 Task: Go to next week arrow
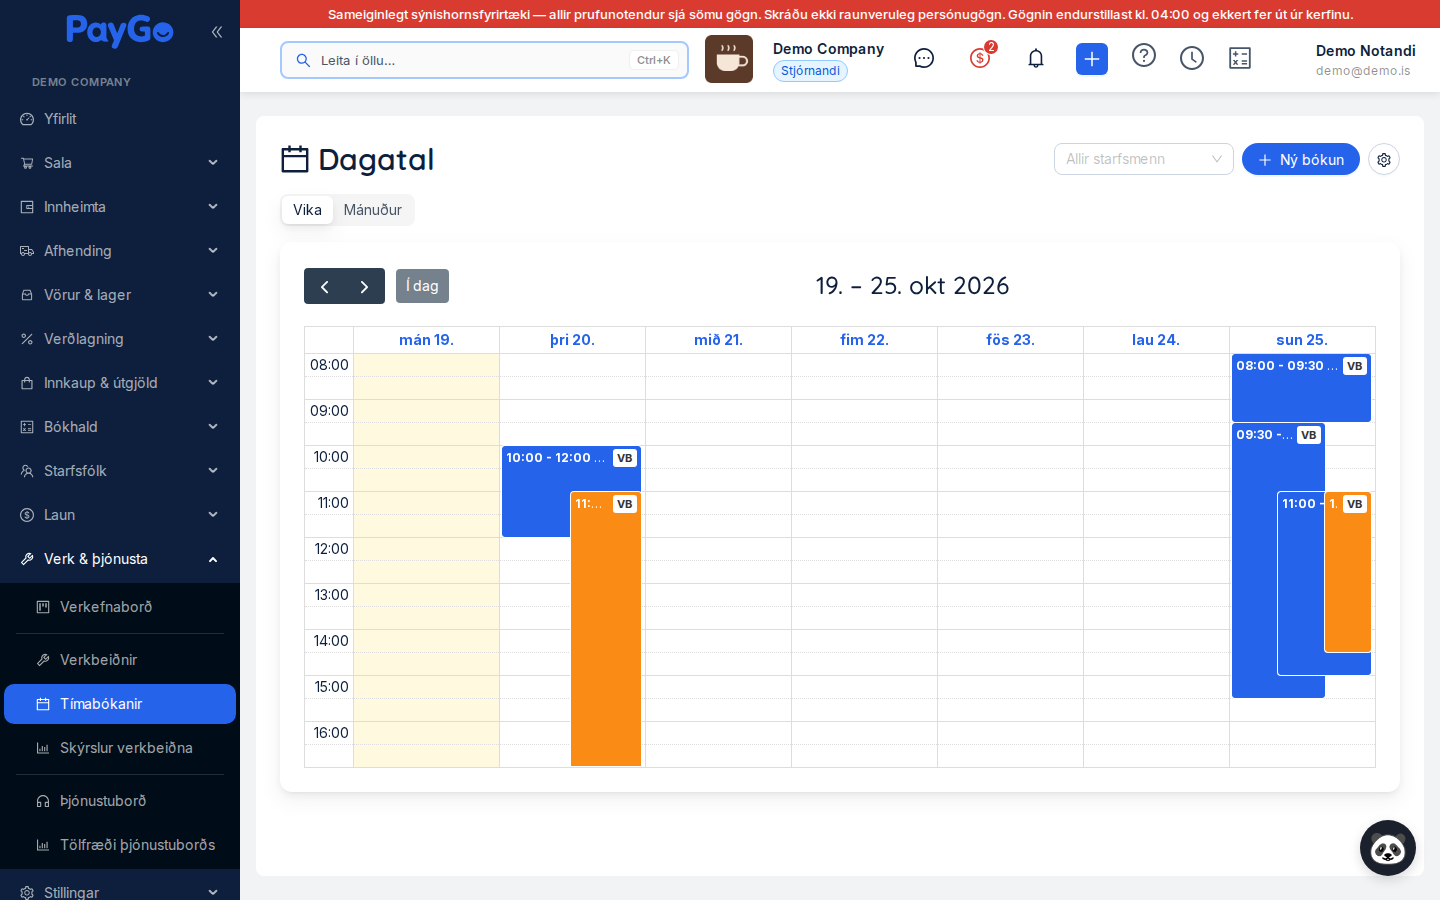[365, 287]
